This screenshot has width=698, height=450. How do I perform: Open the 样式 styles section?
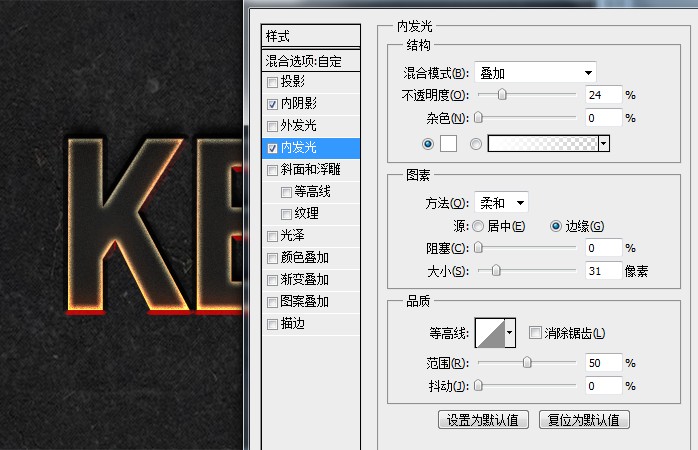click(x=311, y=36)
